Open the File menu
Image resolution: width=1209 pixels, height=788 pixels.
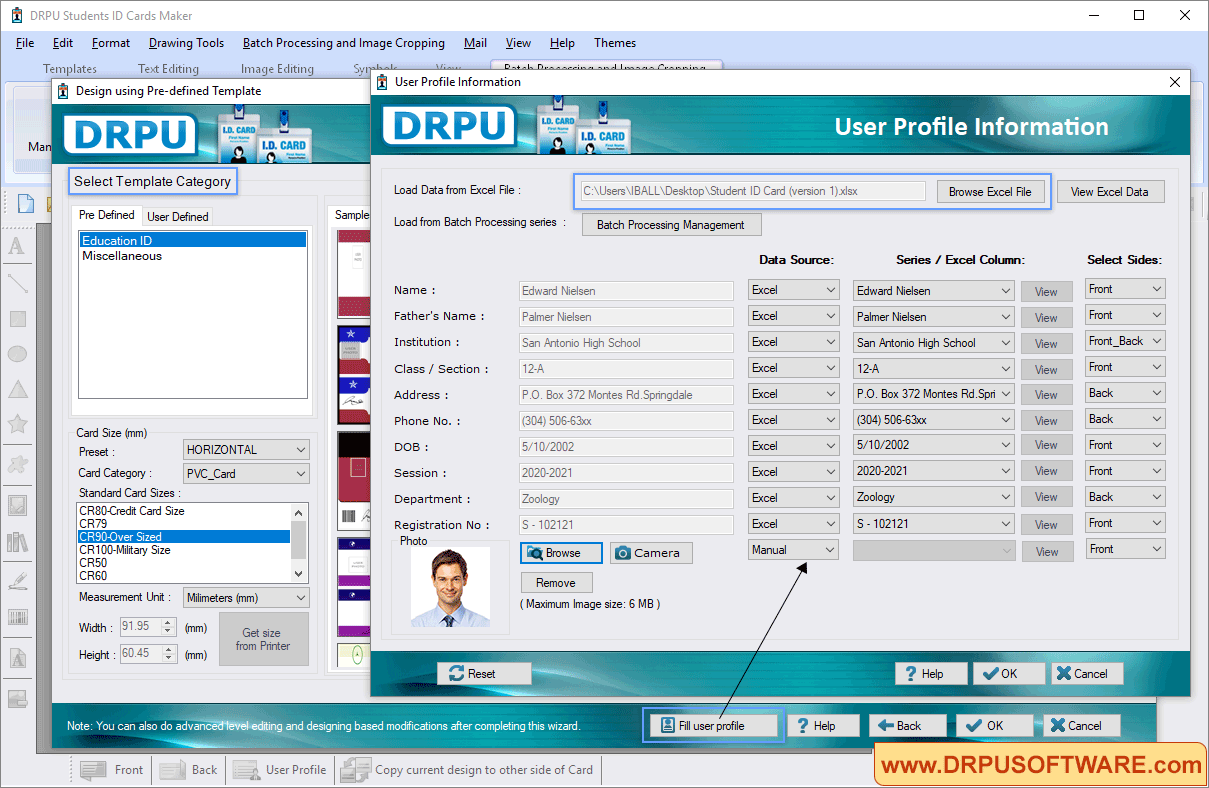tap(25, 43)
